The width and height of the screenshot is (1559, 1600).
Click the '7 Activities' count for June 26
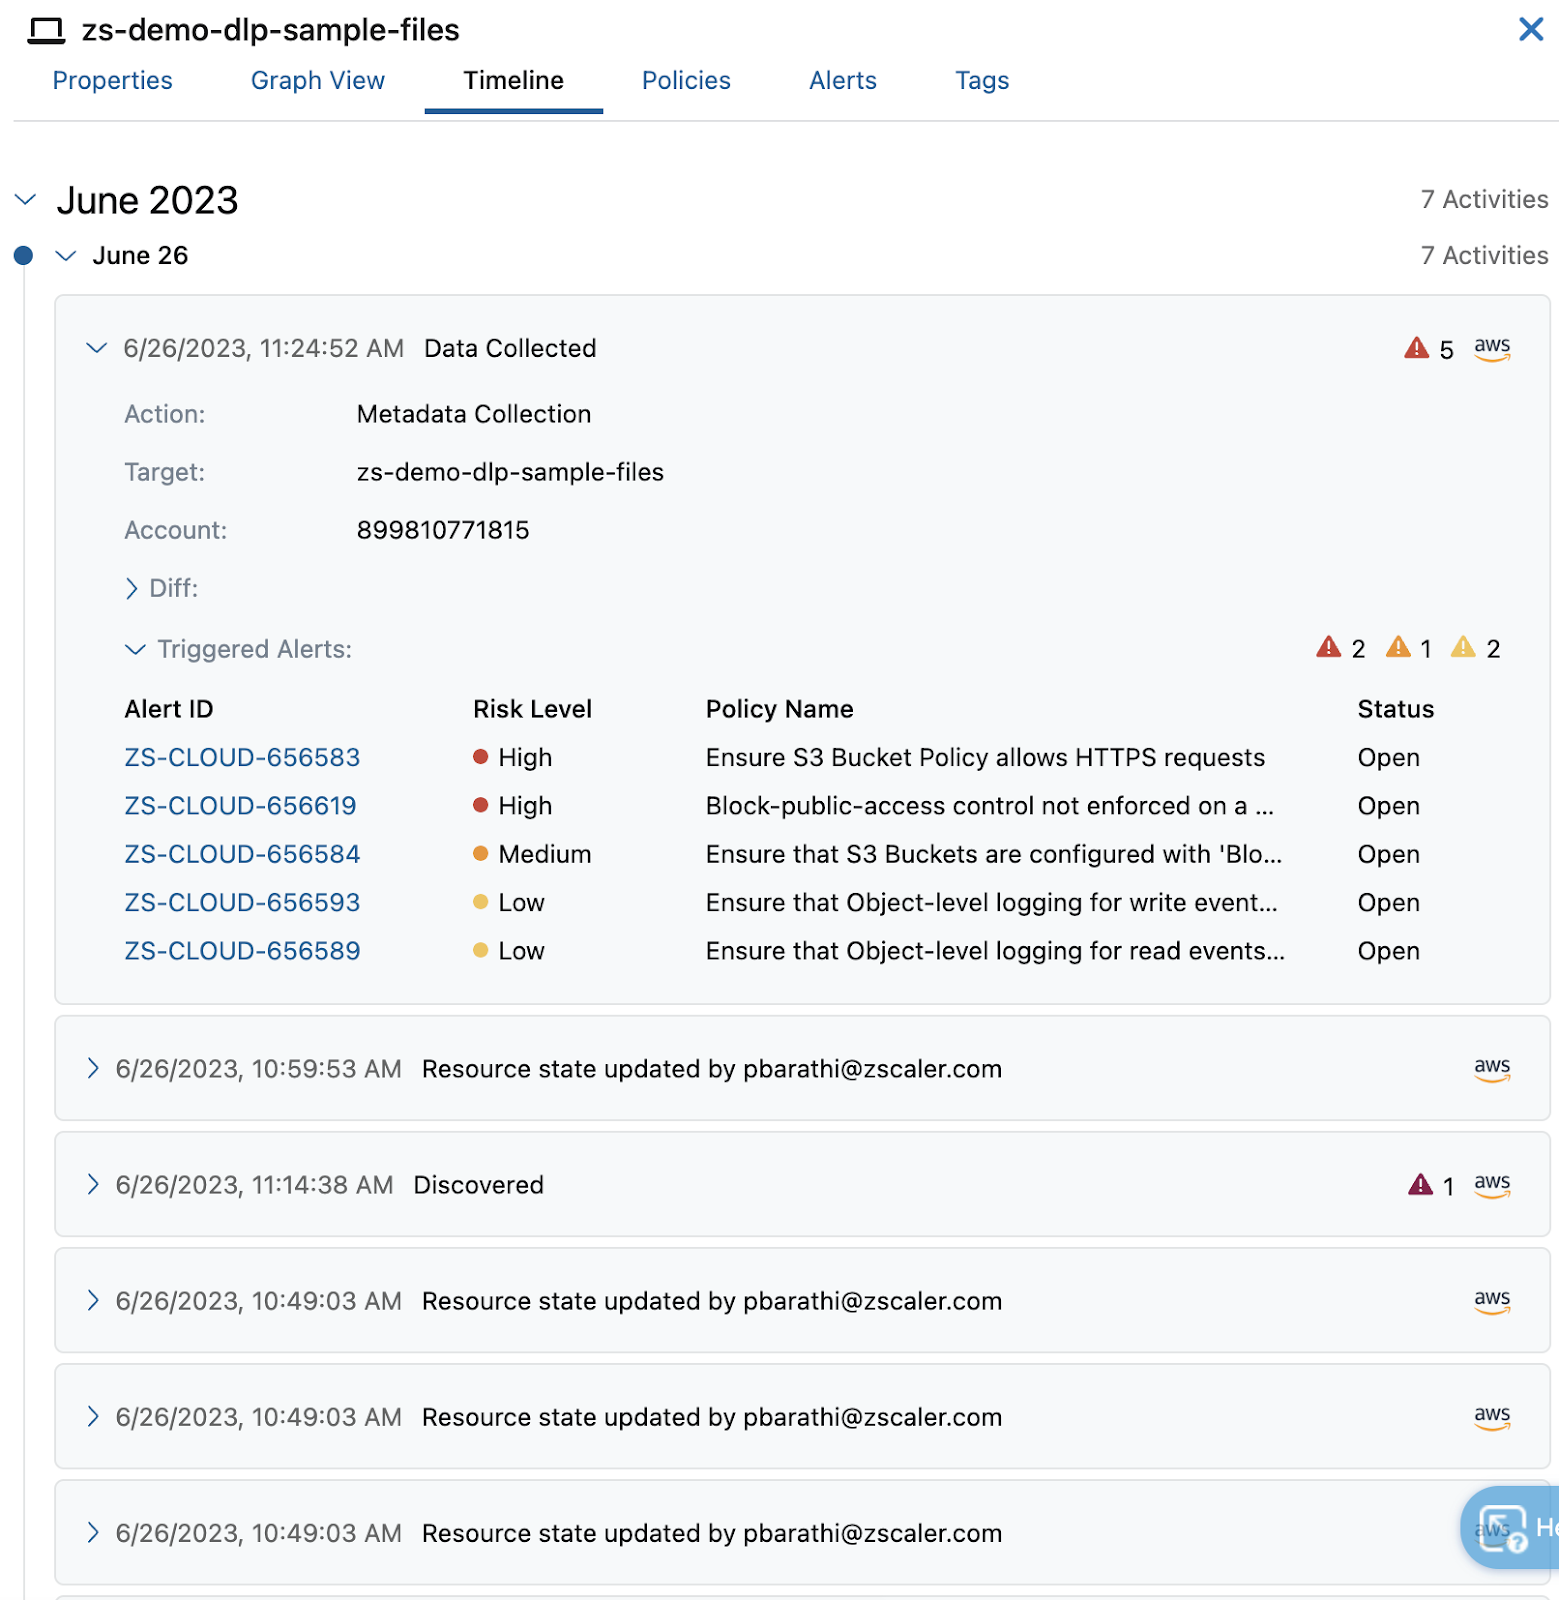click(1484, 255)
